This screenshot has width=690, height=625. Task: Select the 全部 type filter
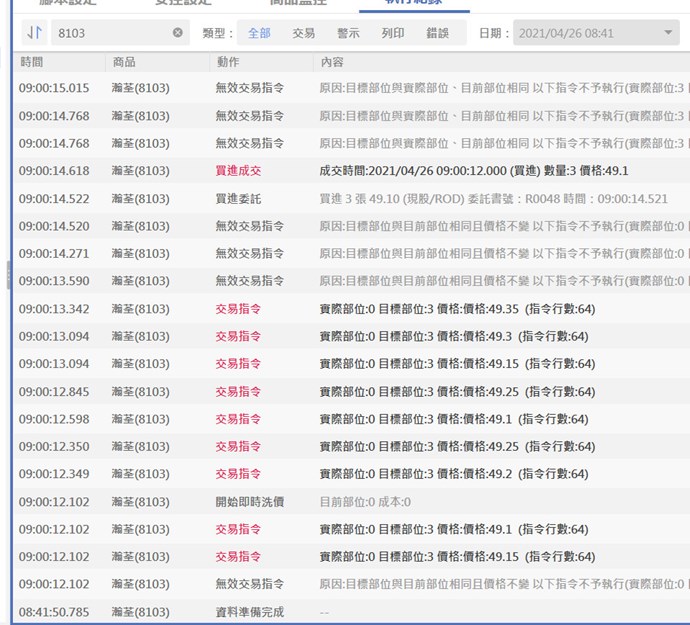pyautogui.click(x=259, y=33)
